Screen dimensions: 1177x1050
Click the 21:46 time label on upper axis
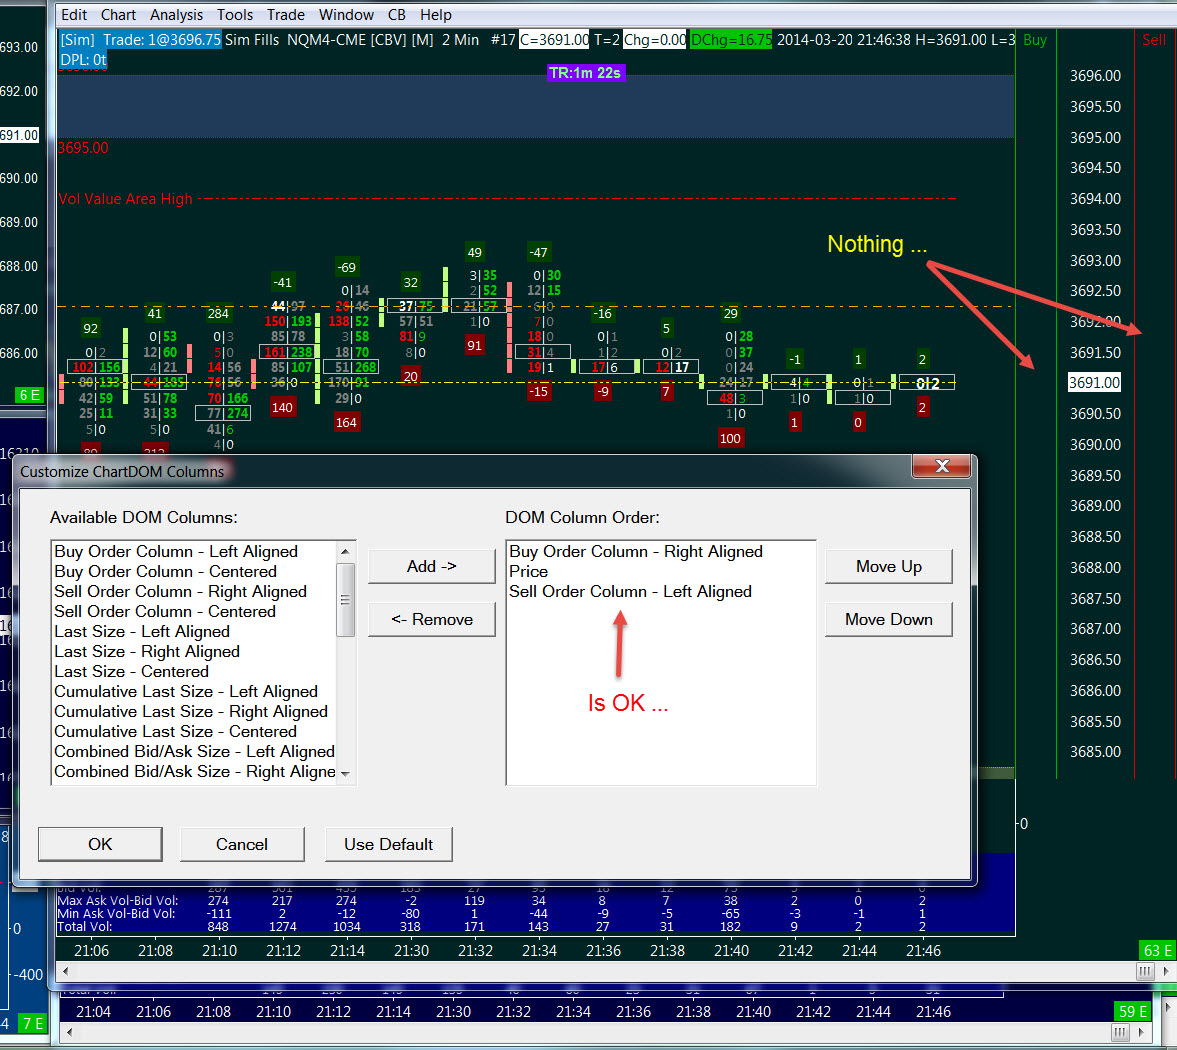coord(923,951)
